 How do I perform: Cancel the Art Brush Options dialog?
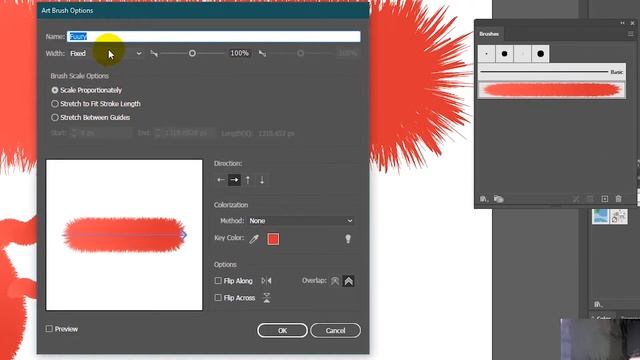335,330
